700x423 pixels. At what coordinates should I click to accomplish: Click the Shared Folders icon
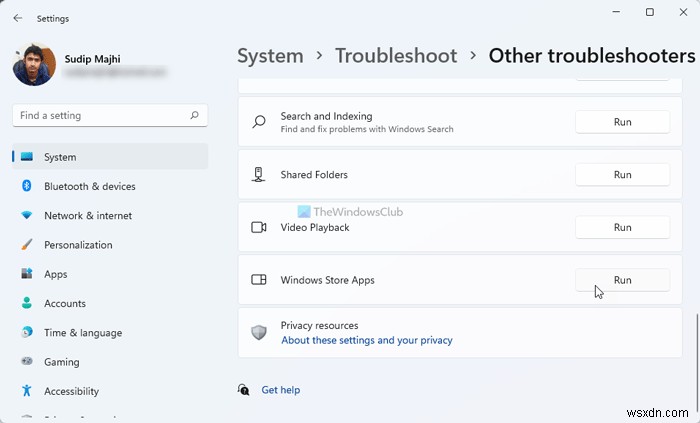[x=258, y=174]
